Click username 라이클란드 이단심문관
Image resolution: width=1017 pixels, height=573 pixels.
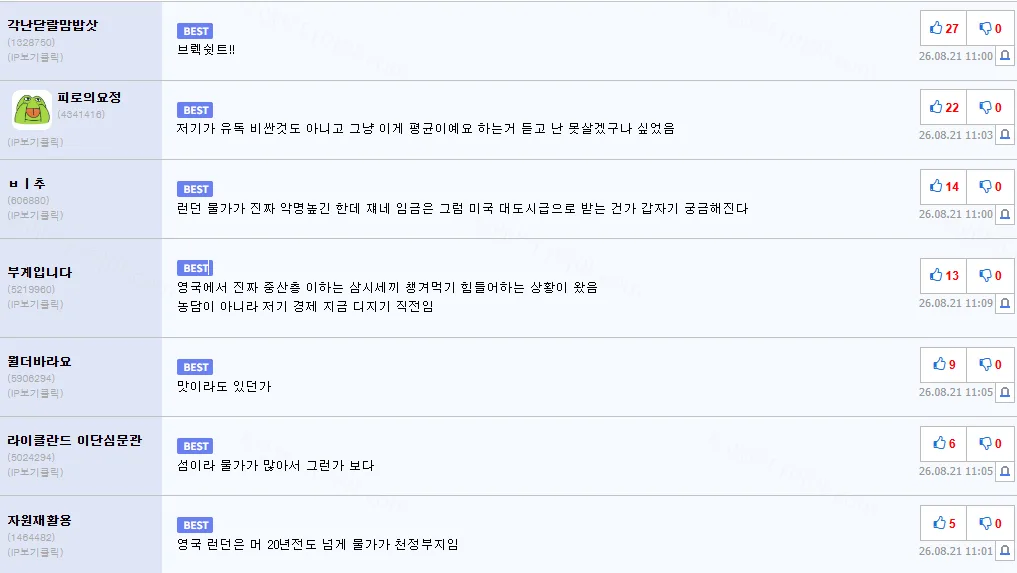point(75,440)
